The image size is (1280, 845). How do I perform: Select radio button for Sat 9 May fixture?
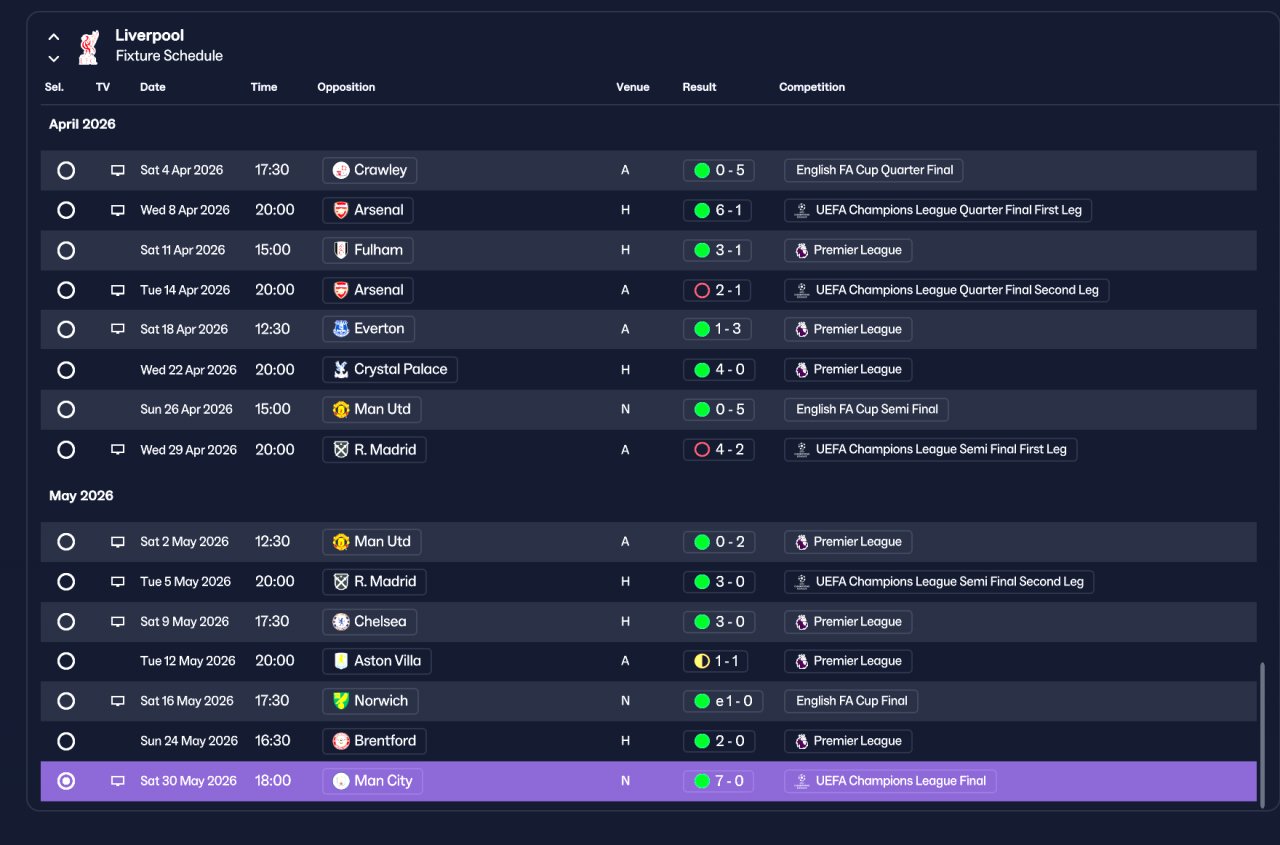[66, 621]
